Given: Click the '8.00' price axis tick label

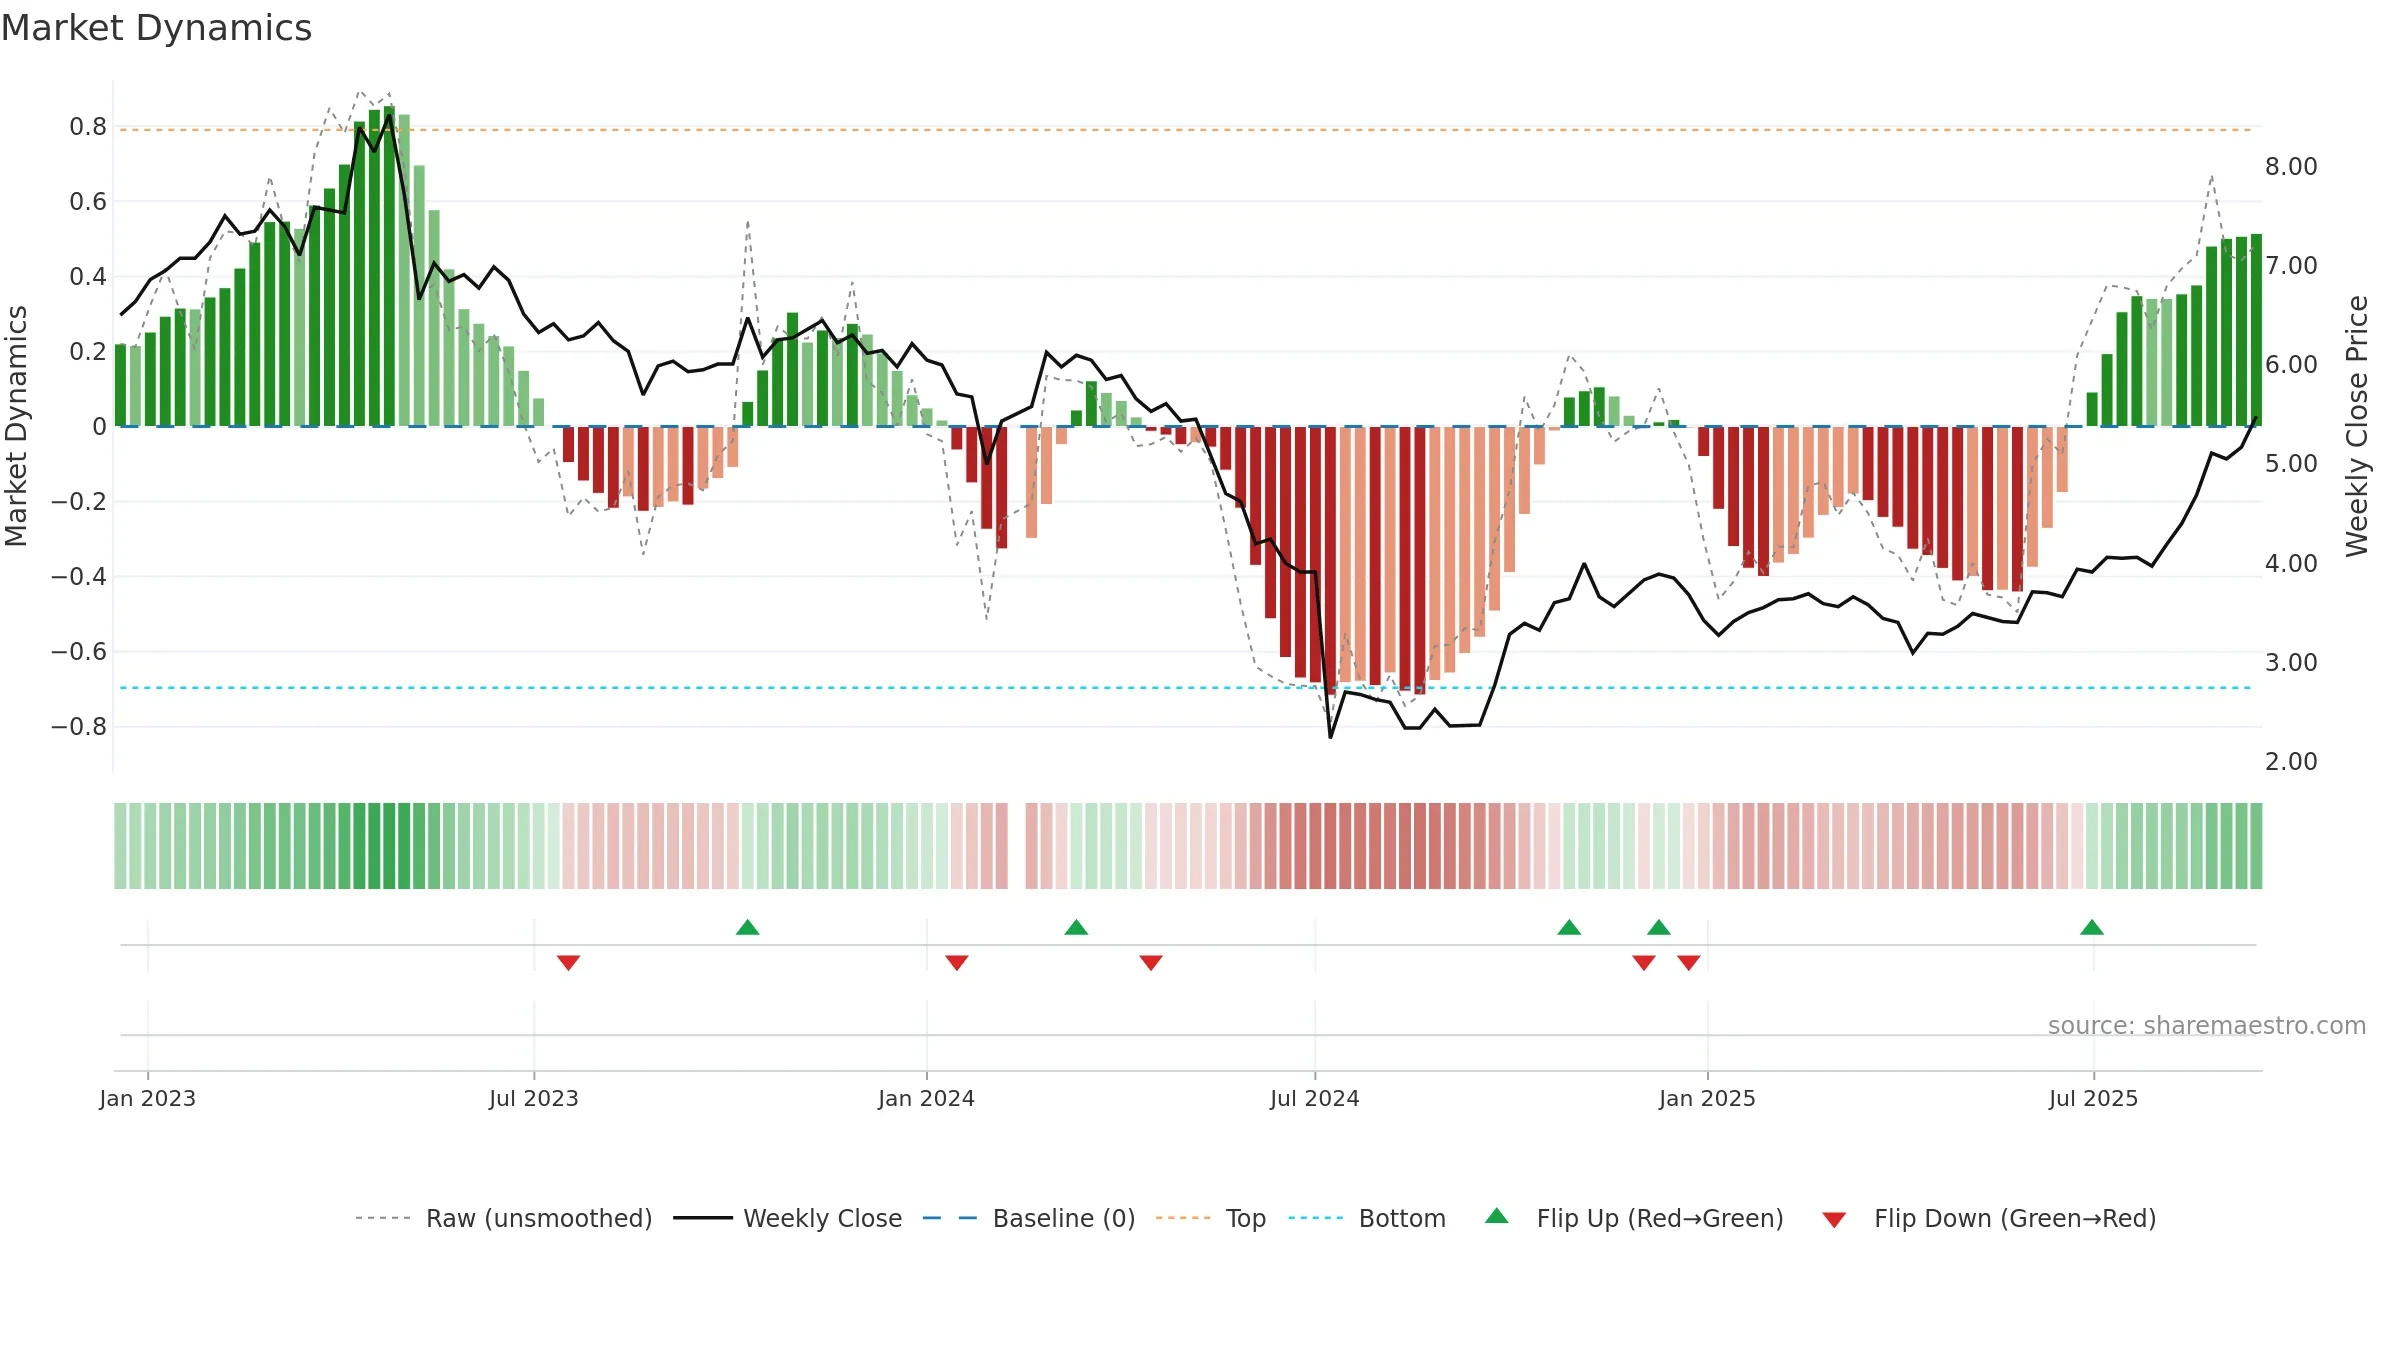Looking at the screenshot, I should pyautogui.click(x=2291, y=166).
